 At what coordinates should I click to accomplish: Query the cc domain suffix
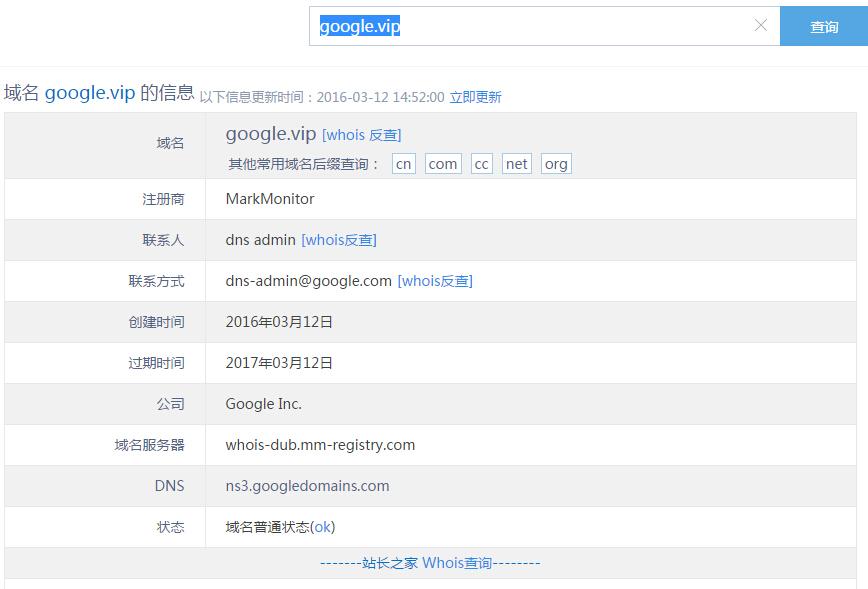tap(482, 164)
